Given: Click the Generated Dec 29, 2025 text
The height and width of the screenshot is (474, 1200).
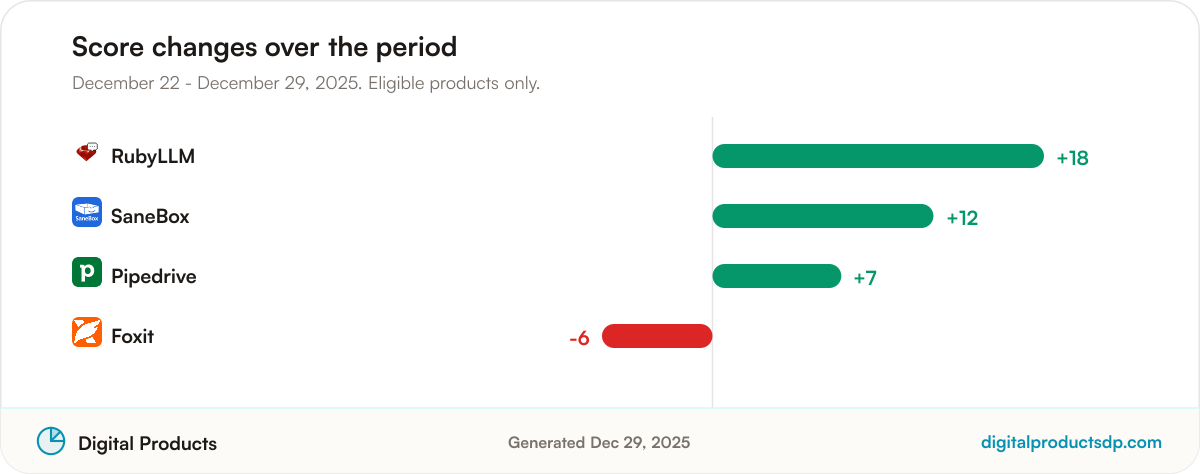Looking at the screenshot, I should tap(599, 442).
